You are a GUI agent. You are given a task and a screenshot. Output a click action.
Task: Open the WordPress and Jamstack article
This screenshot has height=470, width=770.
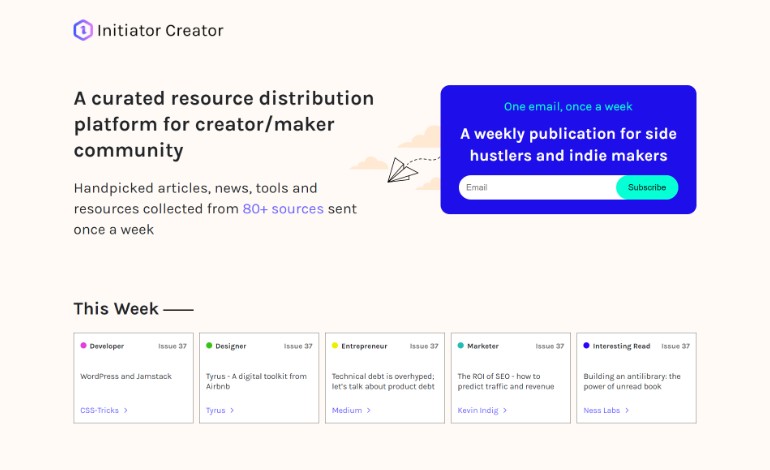(126, 376)
